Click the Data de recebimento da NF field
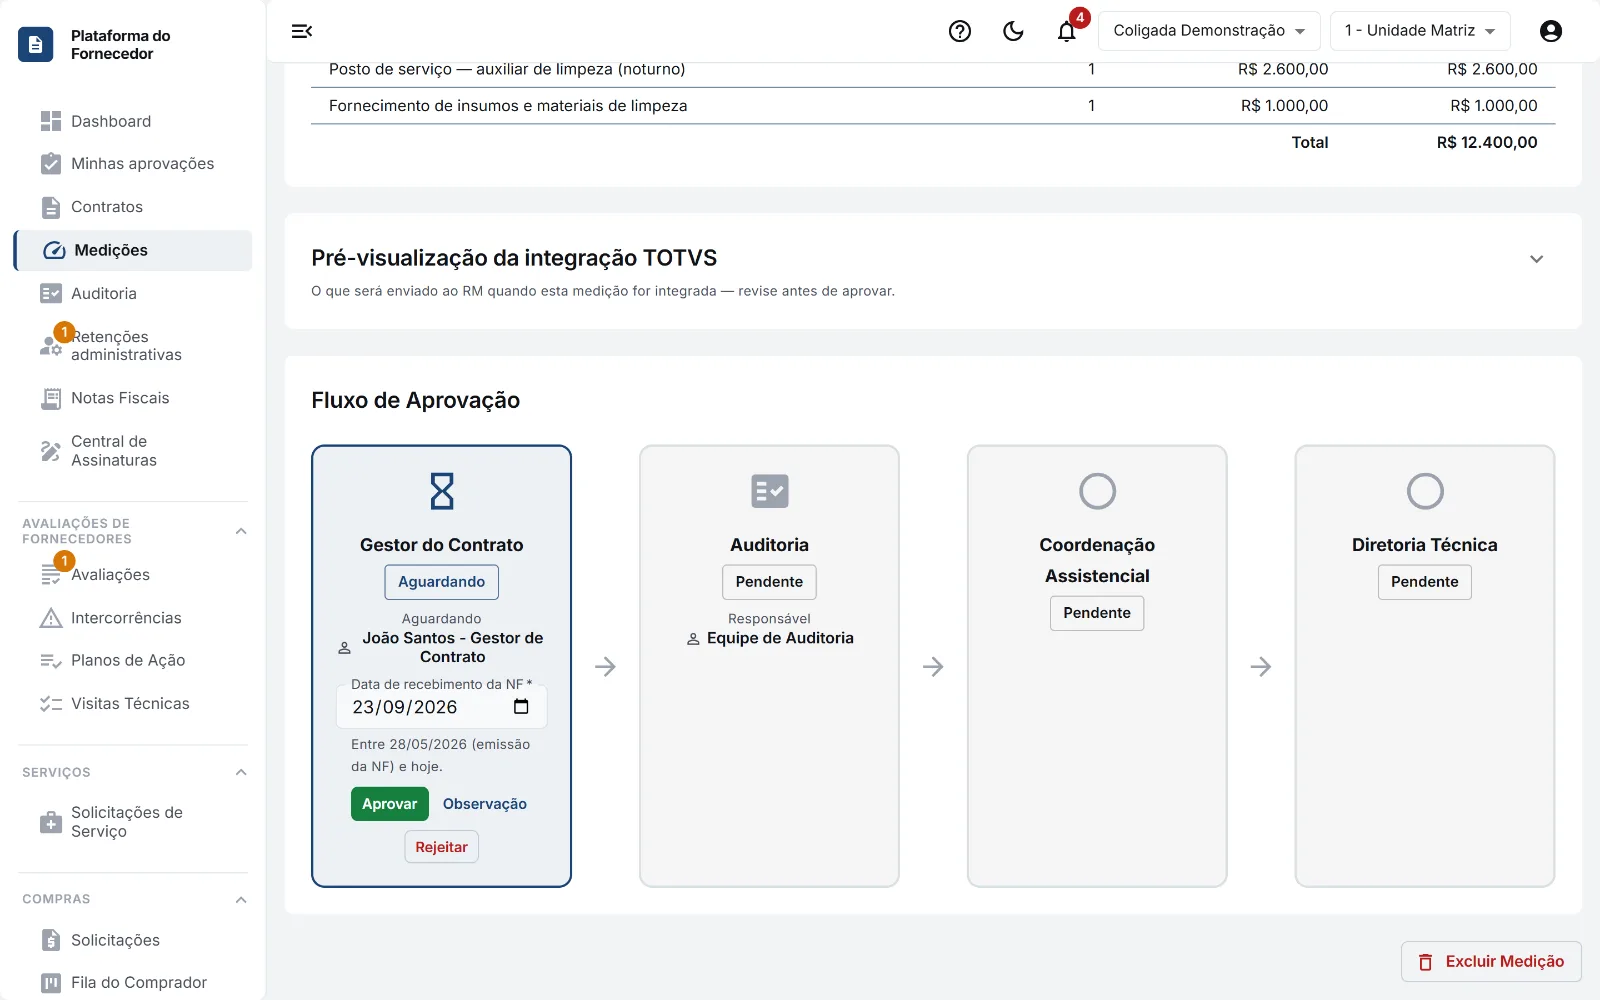 [442, 707]
